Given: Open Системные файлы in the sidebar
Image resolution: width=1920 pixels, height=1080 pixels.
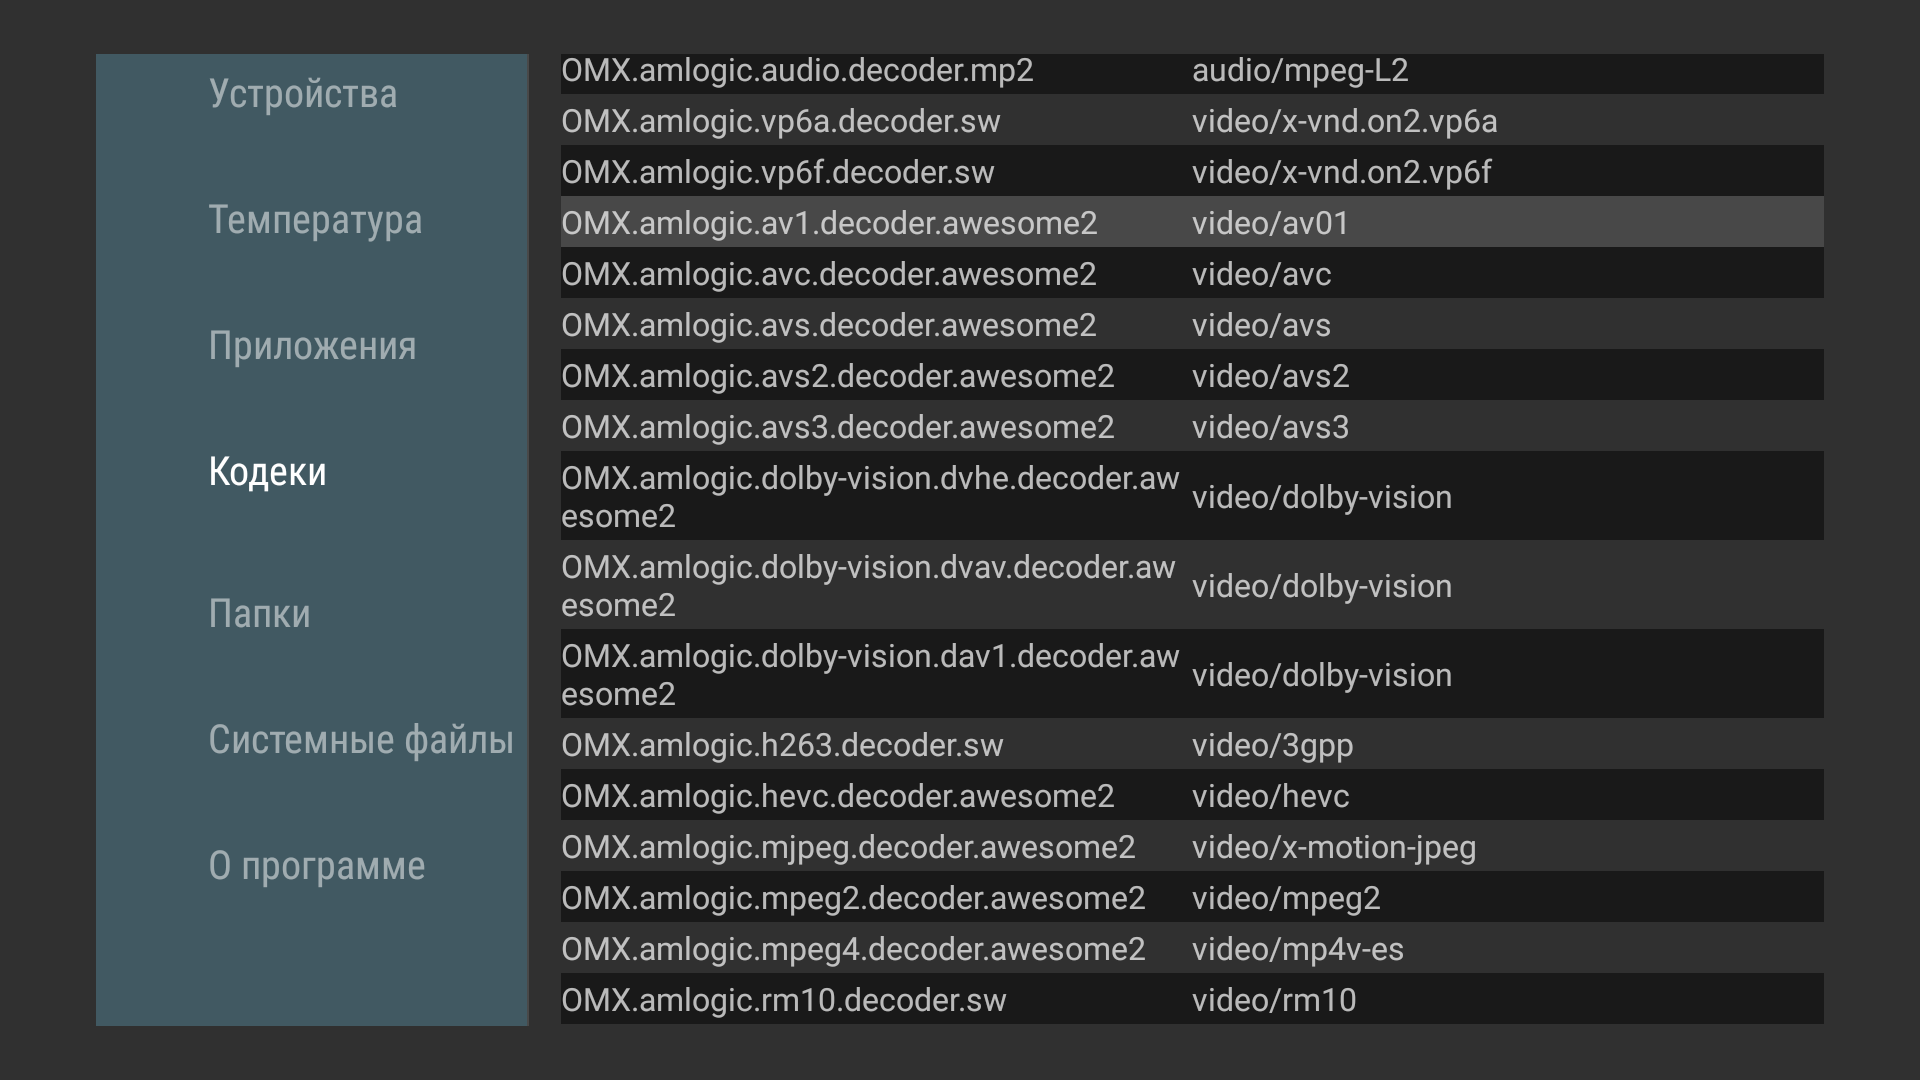Looking at the screenshot, I should (x=360, y=740).
